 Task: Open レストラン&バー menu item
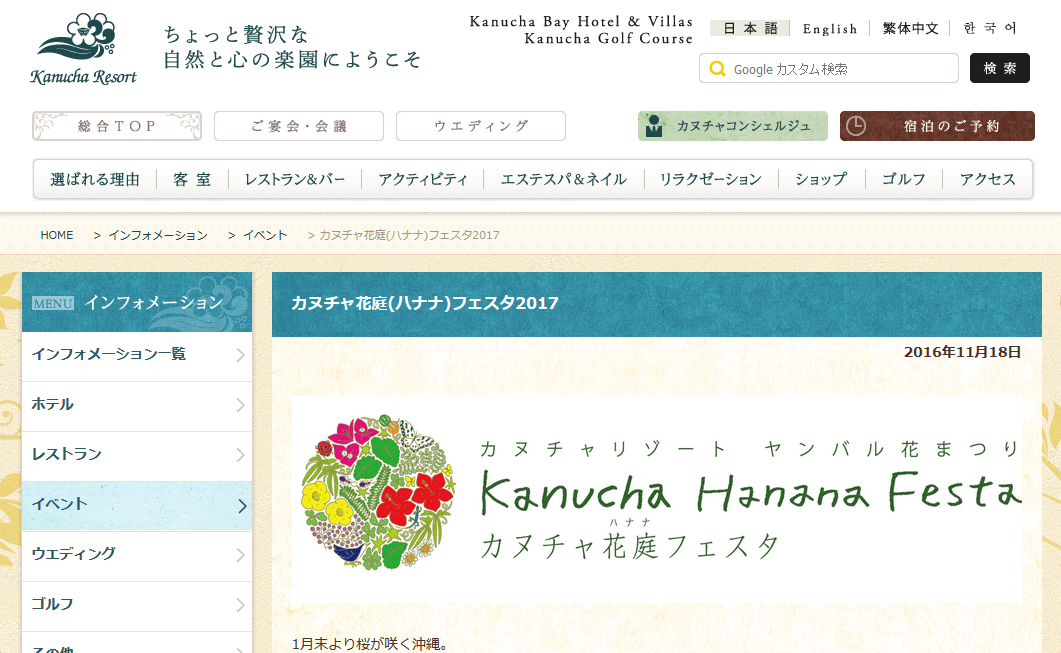pyautogui.click(x=295, y=179)
